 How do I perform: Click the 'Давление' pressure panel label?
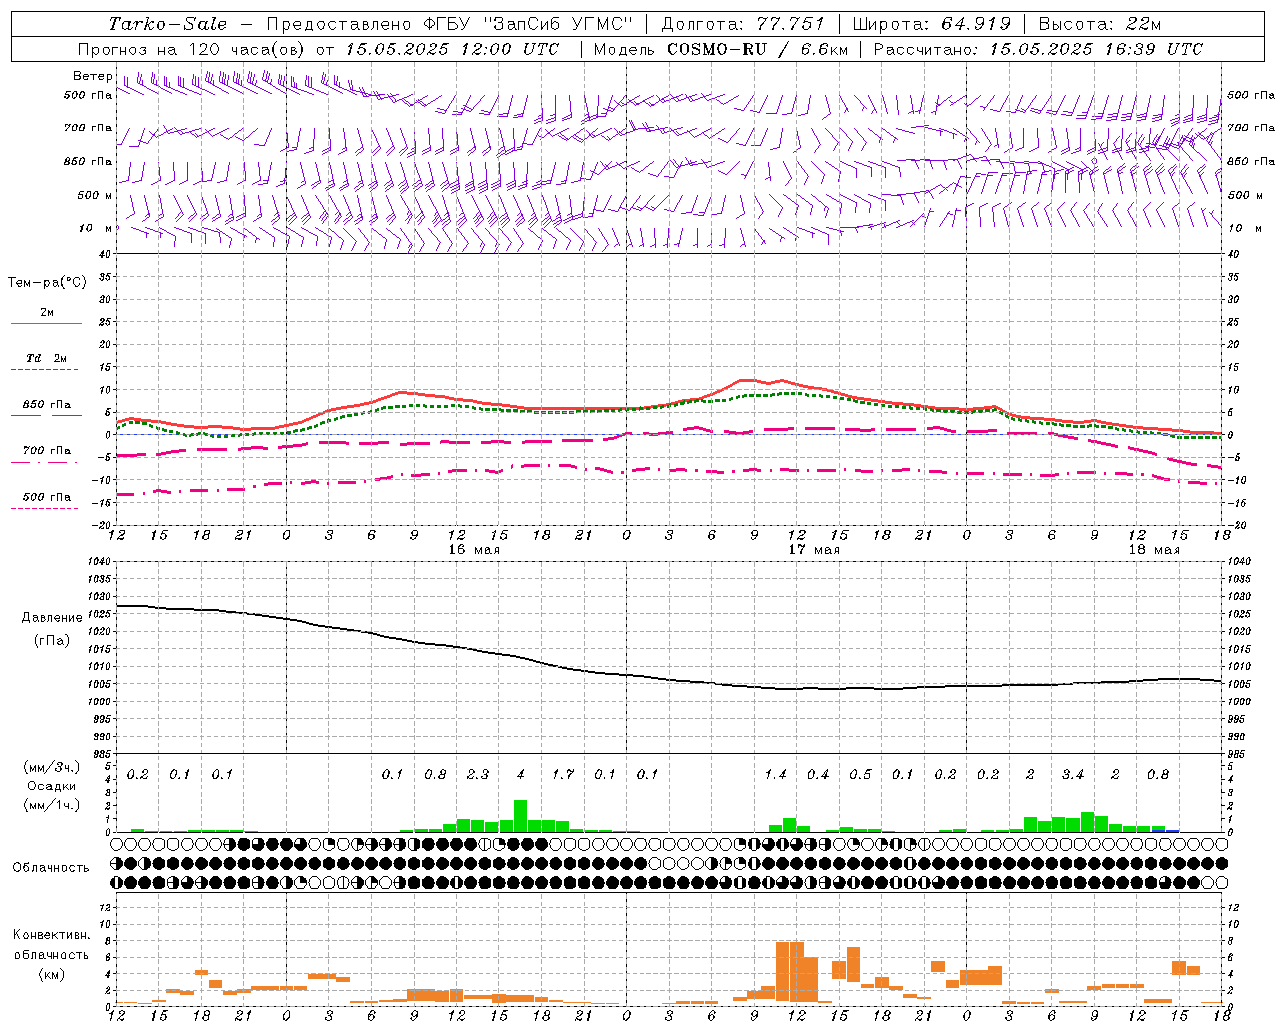click(50, 618)
